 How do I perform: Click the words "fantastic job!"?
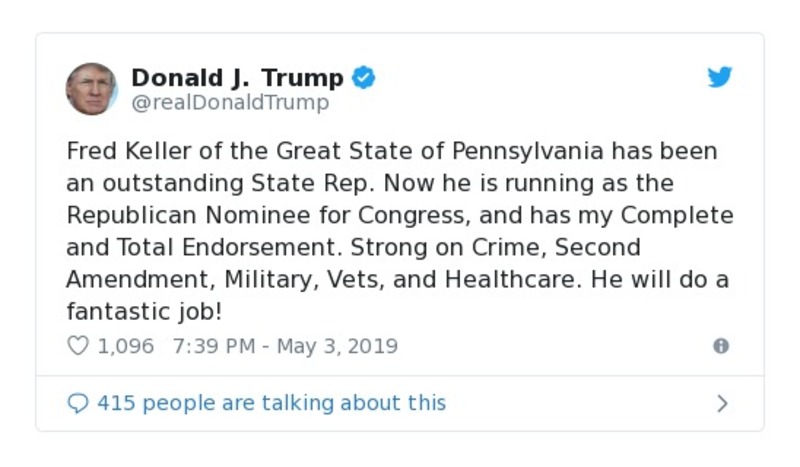tap(144, 312)
